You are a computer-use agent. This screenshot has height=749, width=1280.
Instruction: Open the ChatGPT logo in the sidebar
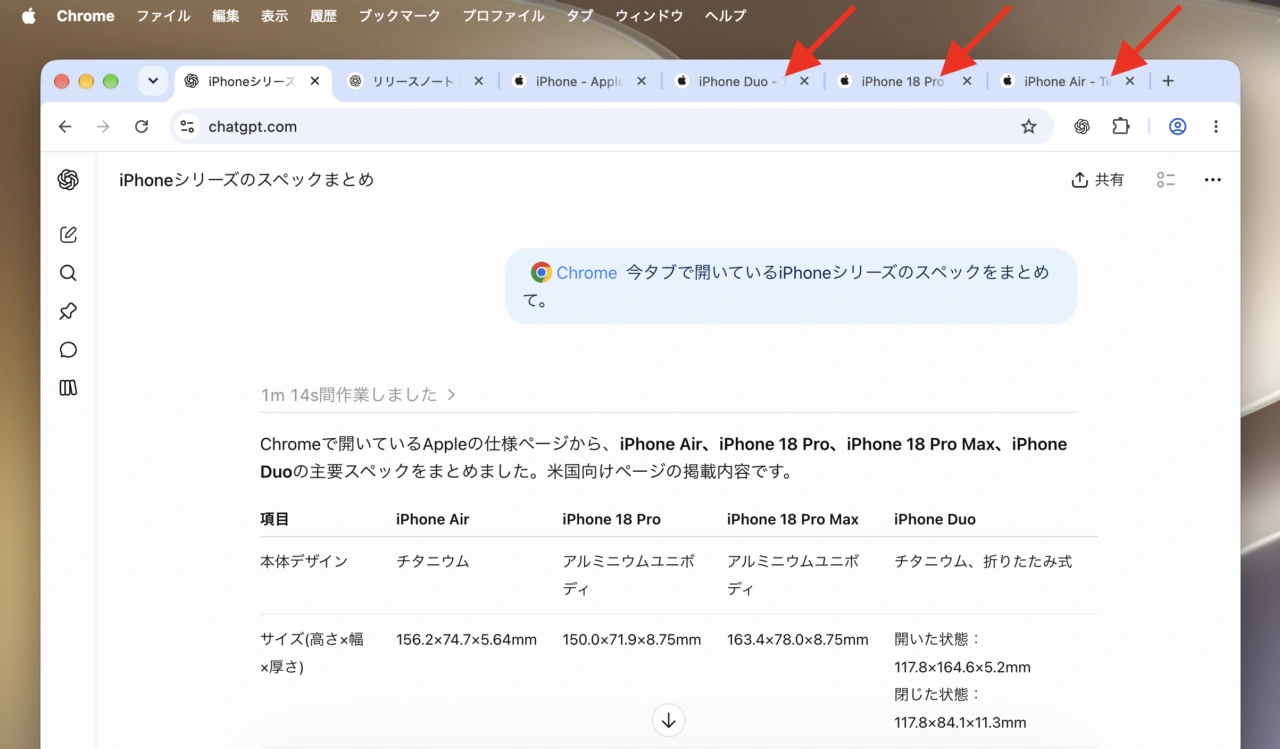pyautogui.click(x=68, y=180)
